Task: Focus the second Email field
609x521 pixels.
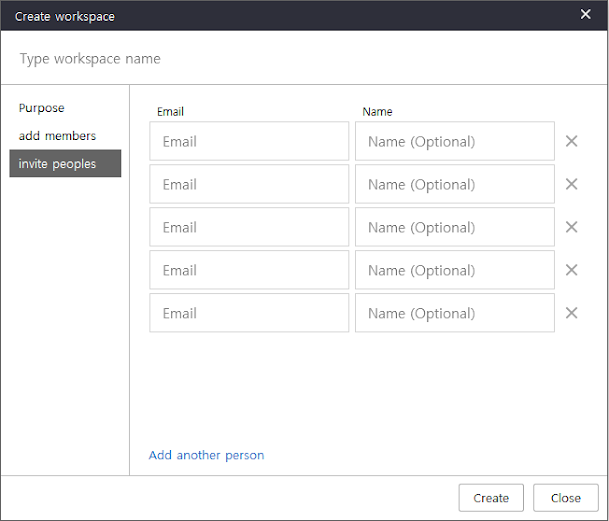Action: coord(249,184)
